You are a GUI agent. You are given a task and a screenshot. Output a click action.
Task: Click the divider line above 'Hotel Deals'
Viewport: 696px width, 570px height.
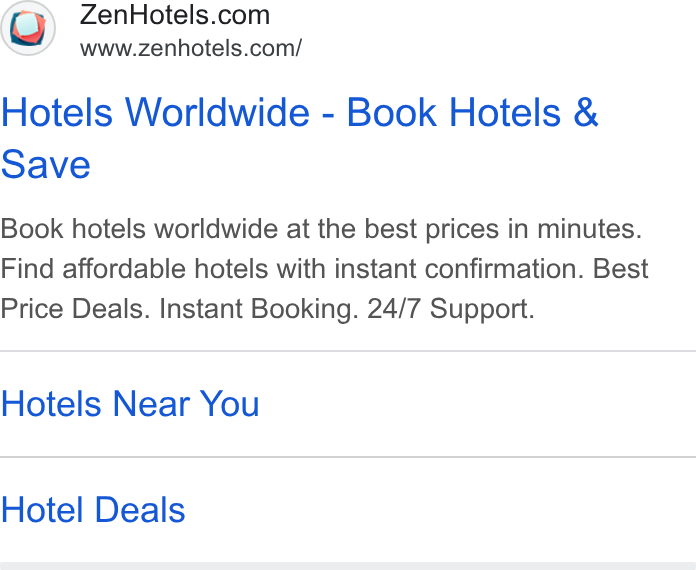(x=348, y=456)
